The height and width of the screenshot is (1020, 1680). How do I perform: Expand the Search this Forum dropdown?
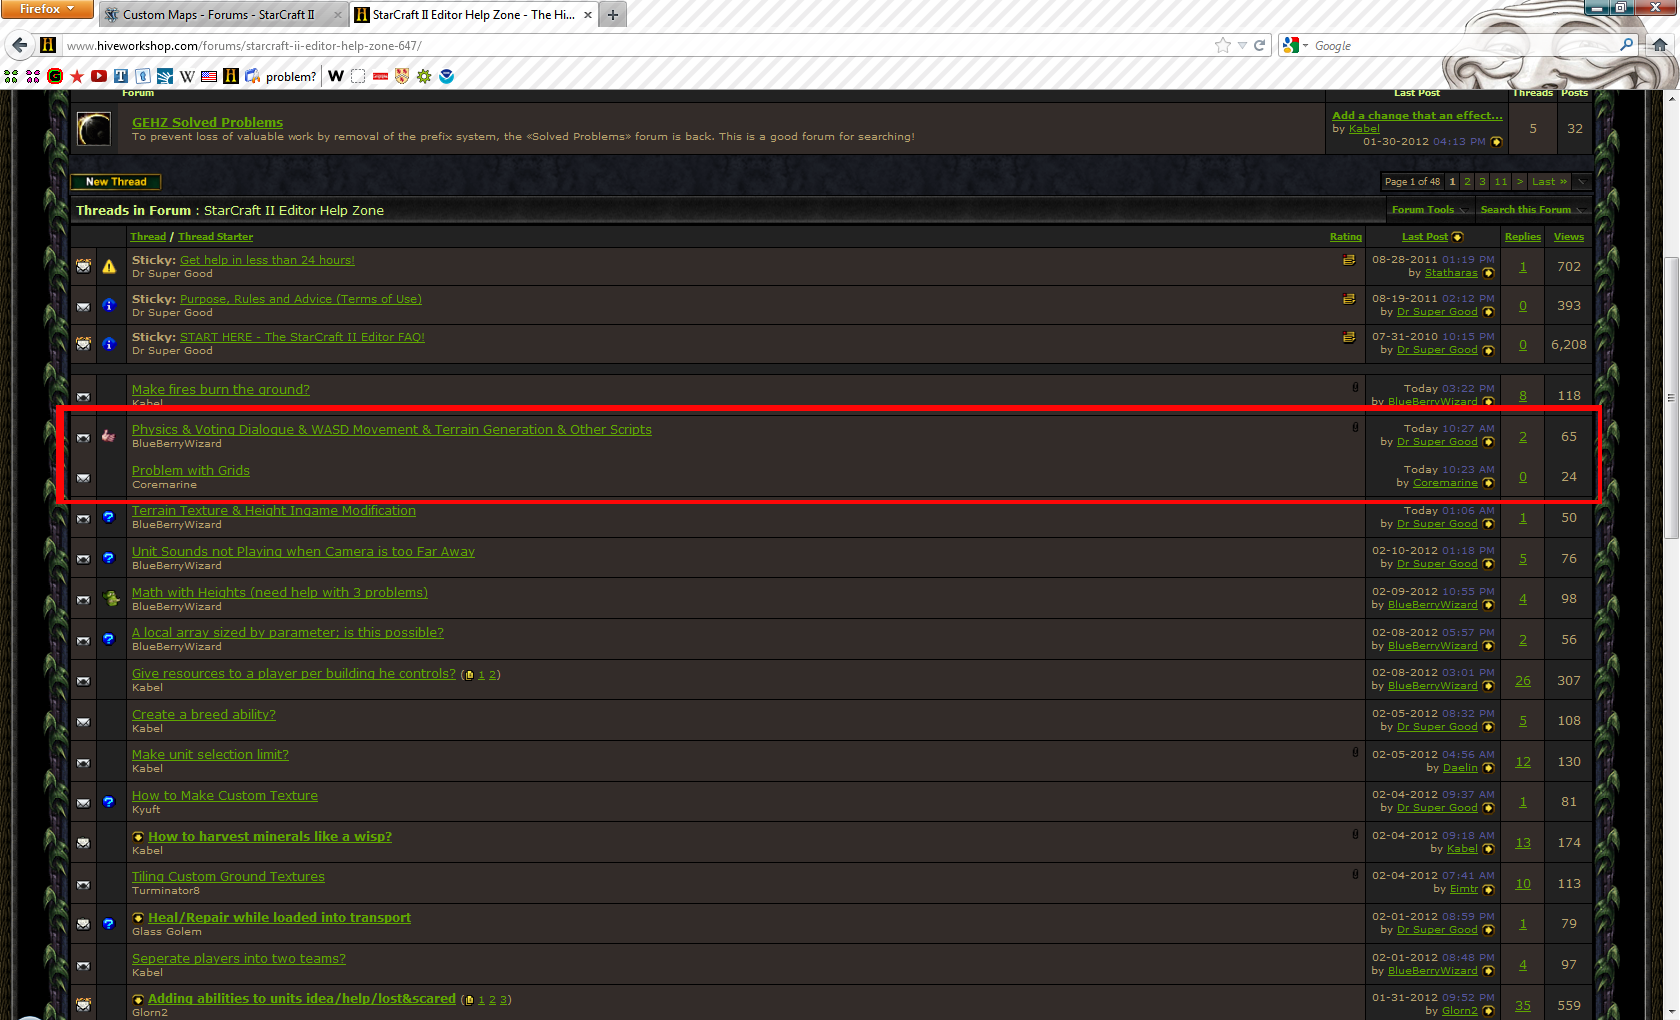pos(1530,210)
